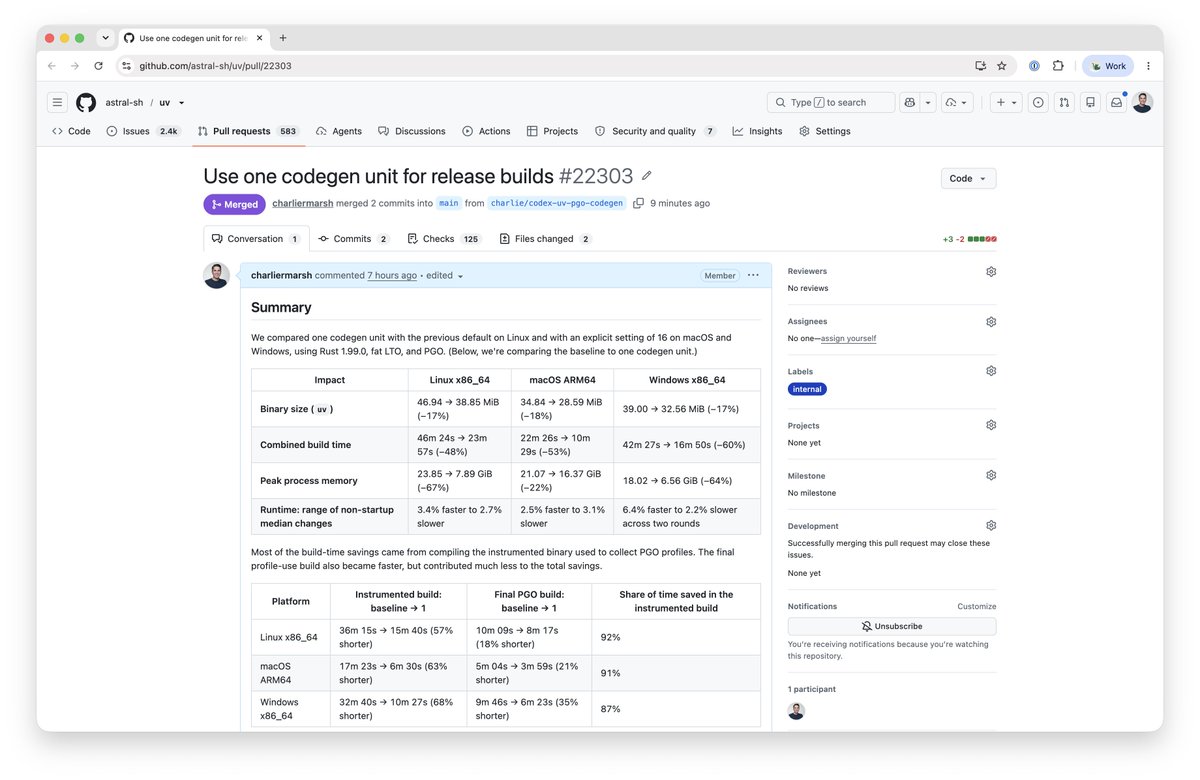Open the Copilot chat icon
The width and height of the screenshot is (1200, 780).
pos(909,102)
